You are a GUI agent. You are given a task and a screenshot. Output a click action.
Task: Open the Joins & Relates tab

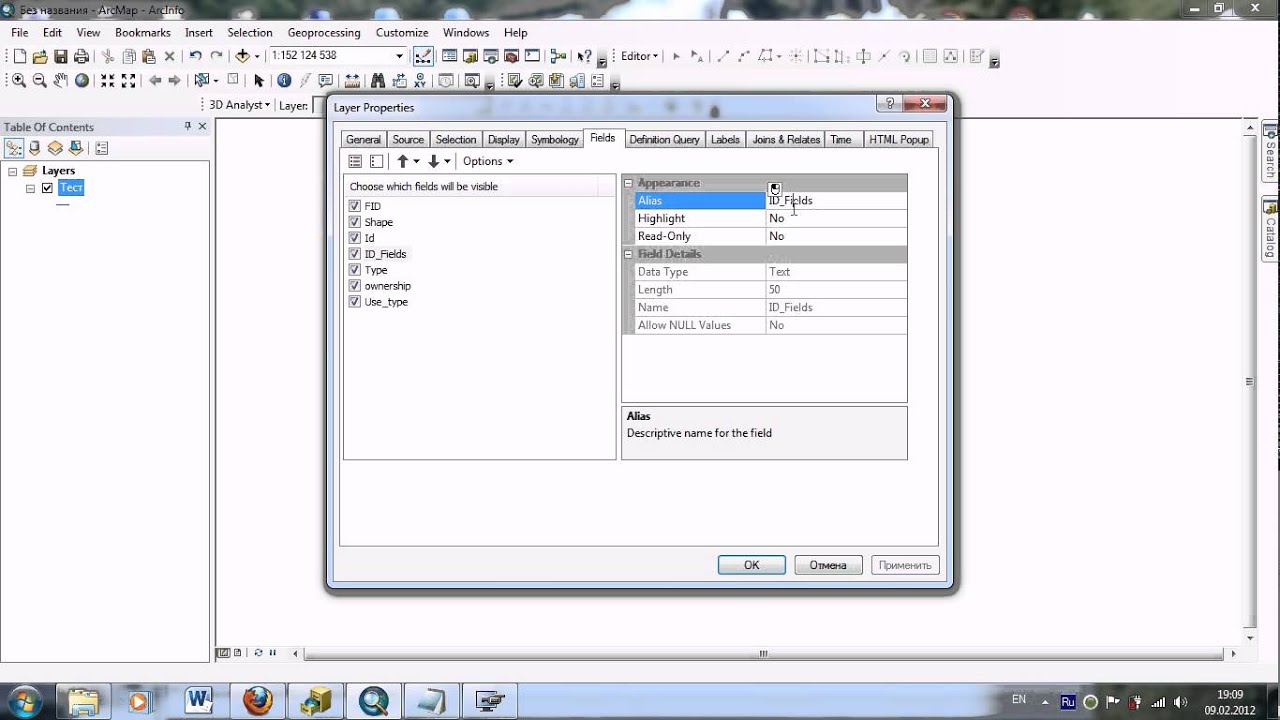(786, 140)
